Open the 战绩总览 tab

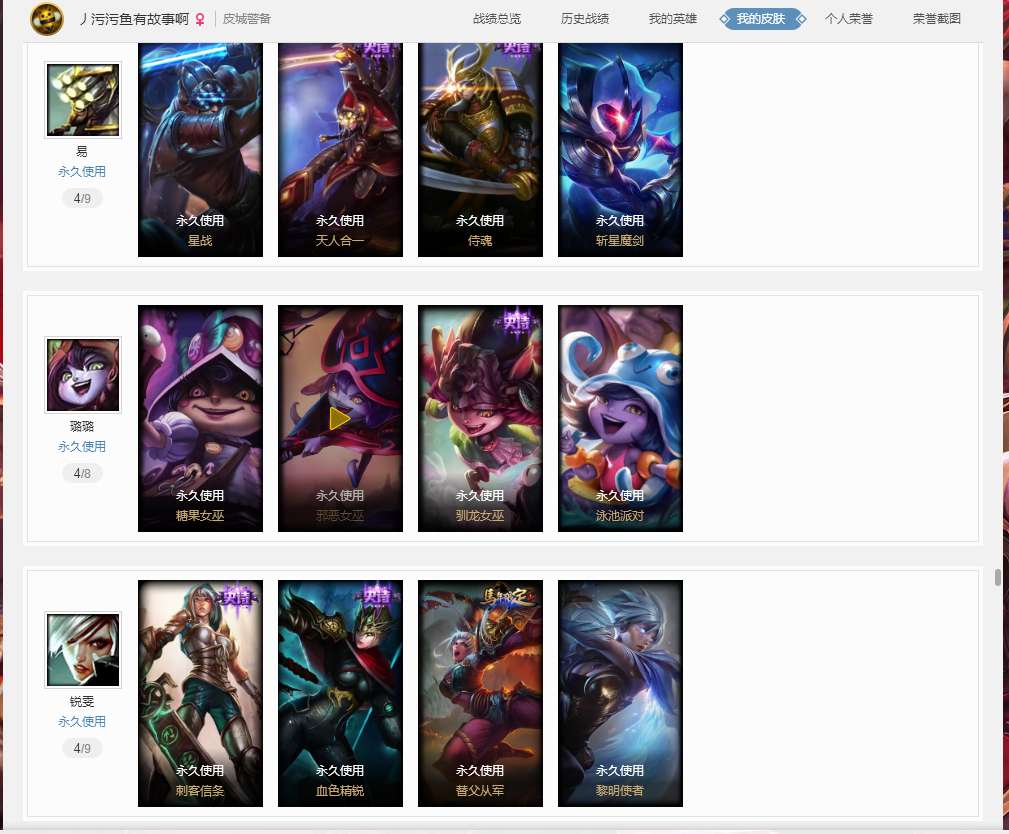pos(497,19)
